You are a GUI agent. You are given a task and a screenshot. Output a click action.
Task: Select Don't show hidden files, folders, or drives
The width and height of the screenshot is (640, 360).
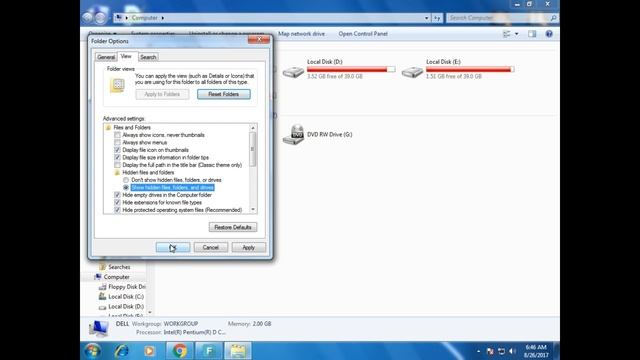click(x=126, y=180)
